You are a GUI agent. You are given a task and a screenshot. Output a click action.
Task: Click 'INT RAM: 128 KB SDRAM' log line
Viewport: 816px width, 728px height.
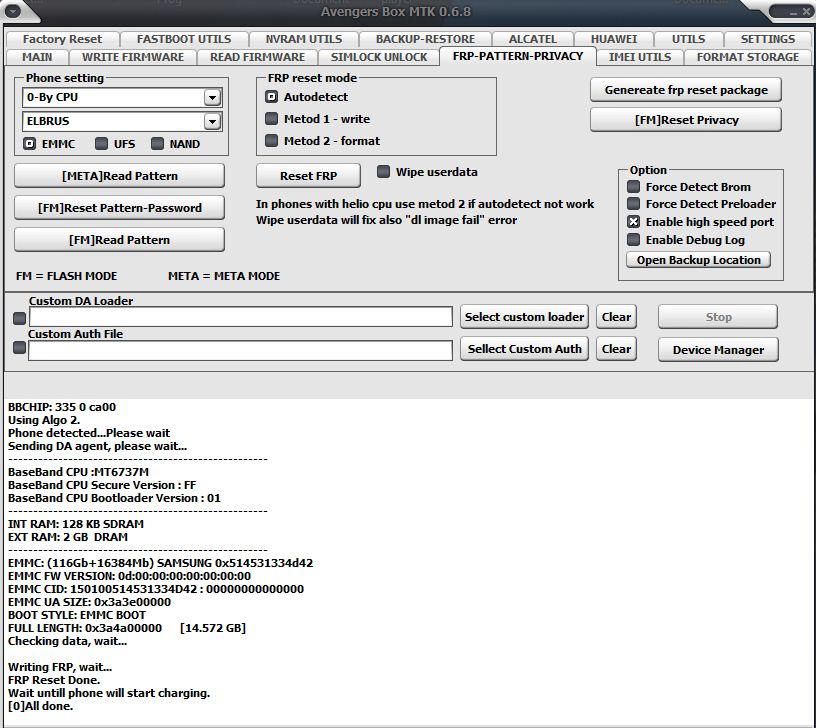pyautogui.click(x=76, y=524)
